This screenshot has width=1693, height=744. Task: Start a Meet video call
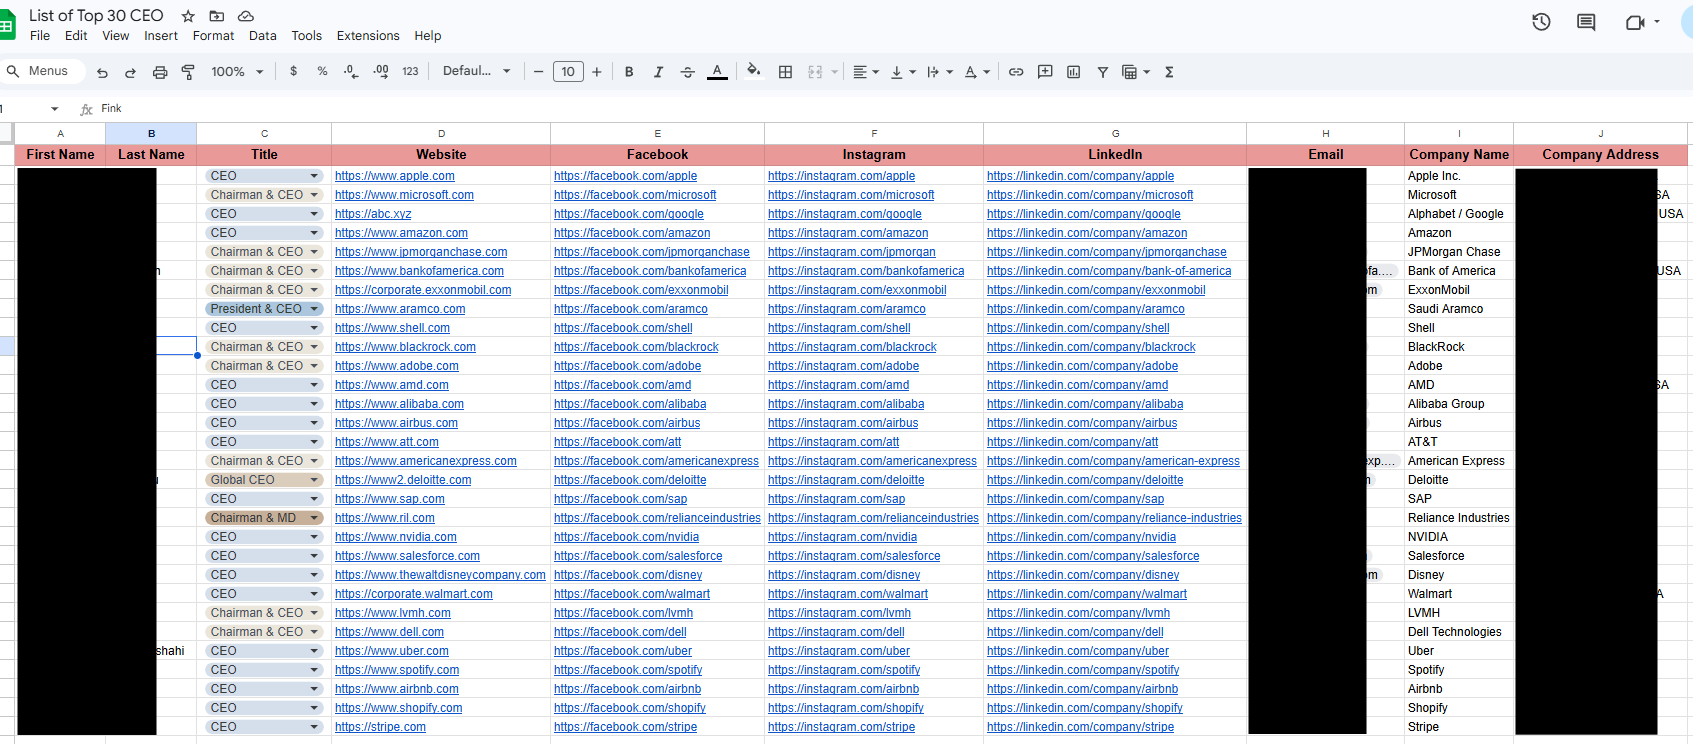(x=1636, y=22)
